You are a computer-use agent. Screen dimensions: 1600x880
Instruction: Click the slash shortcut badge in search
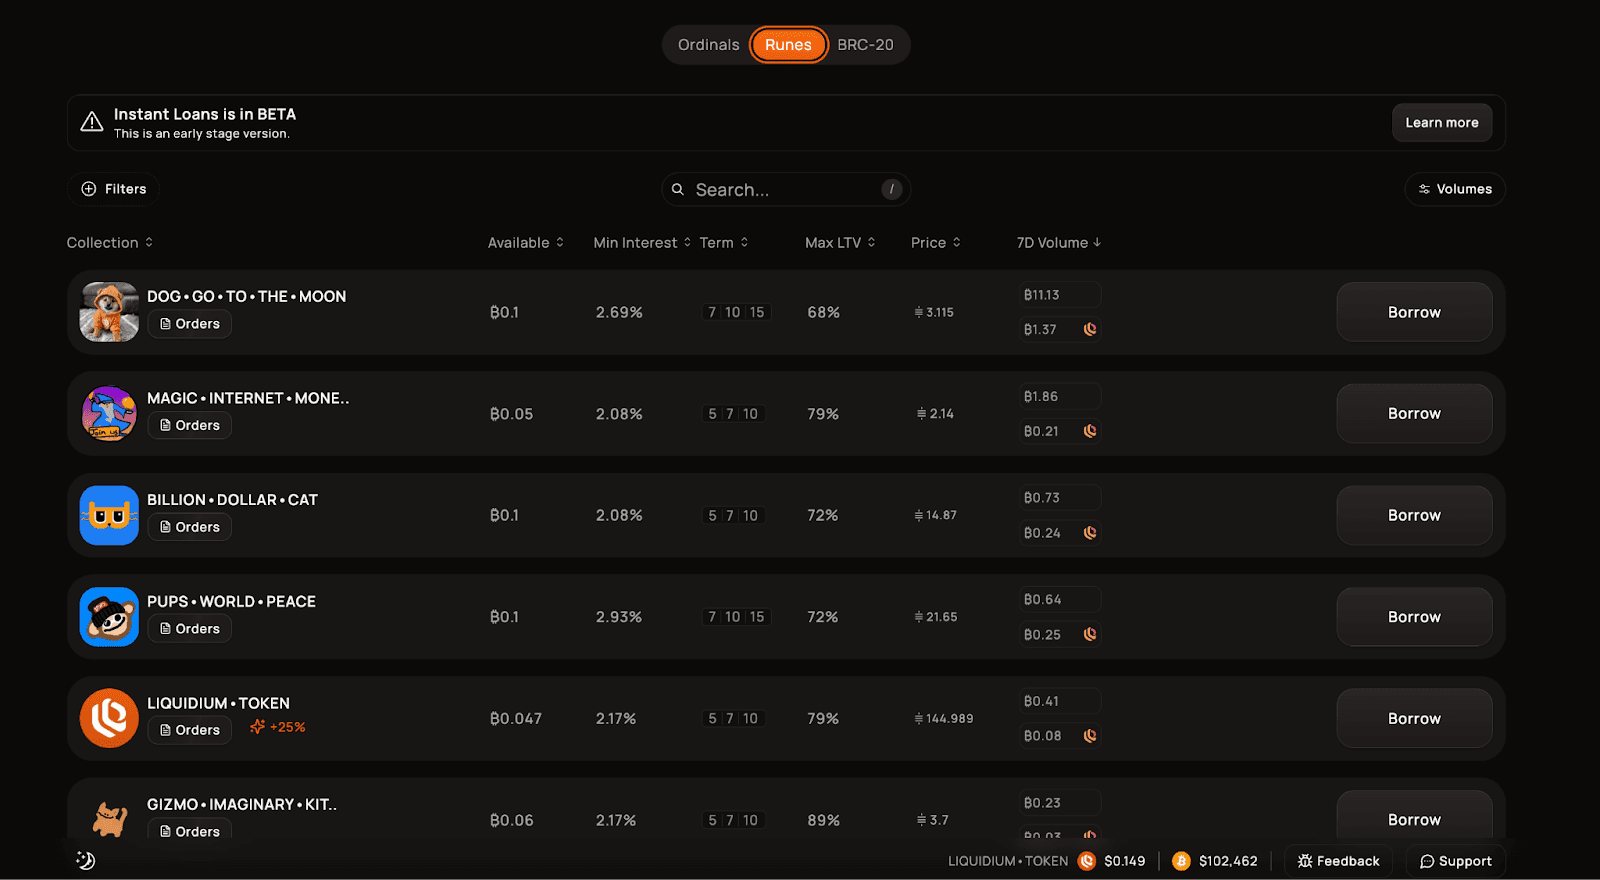892,189
